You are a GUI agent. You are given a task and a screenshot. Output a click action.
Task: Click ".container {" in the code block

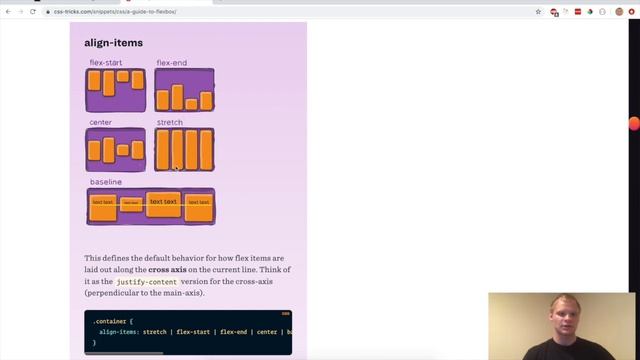coord(113,321)
